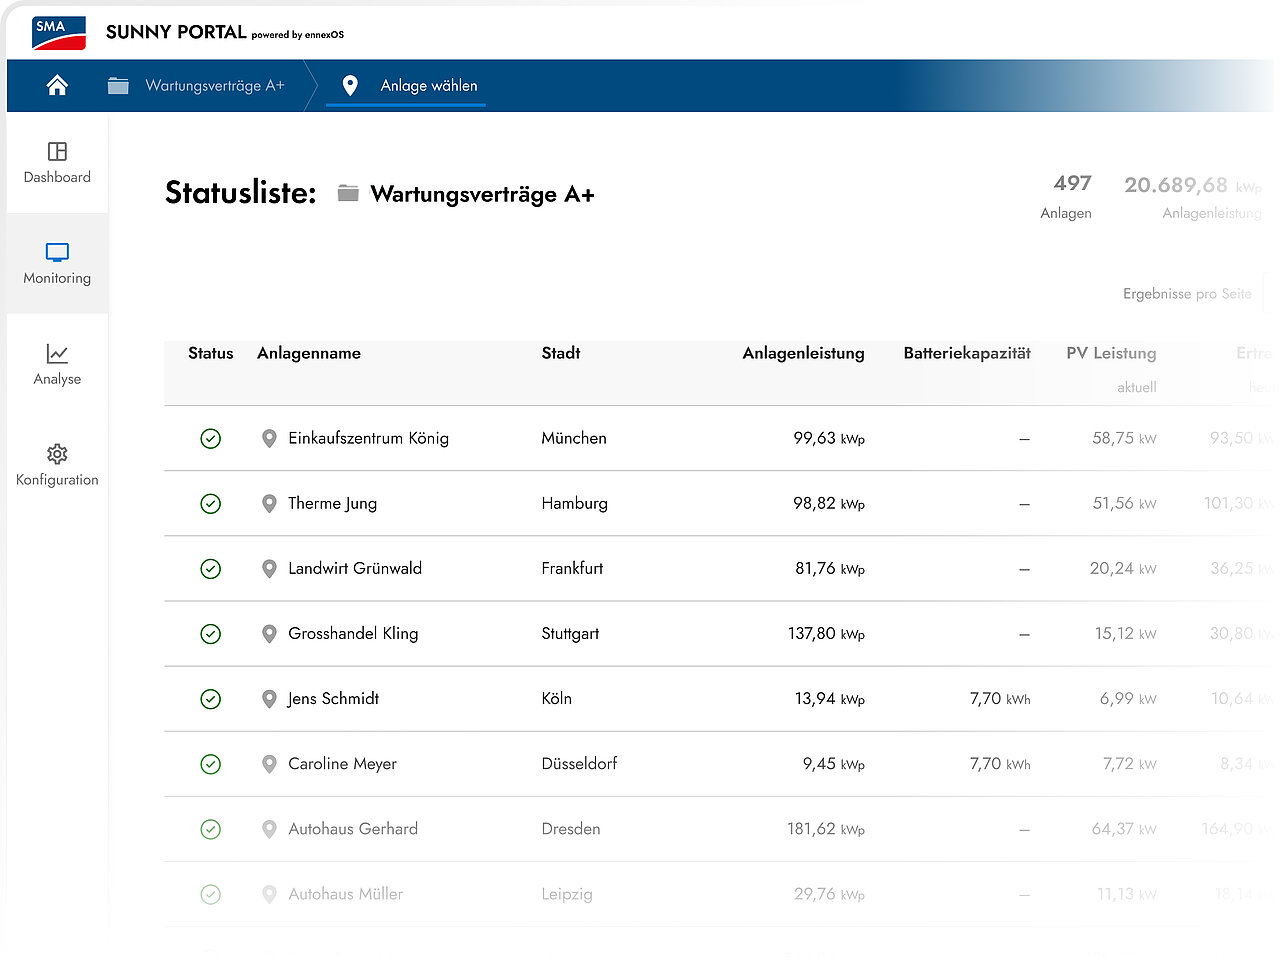This screenshot has width=1280, height=964.
Task: Open Caroline Meyer plant entry
Action: click(x=343, y=764)
